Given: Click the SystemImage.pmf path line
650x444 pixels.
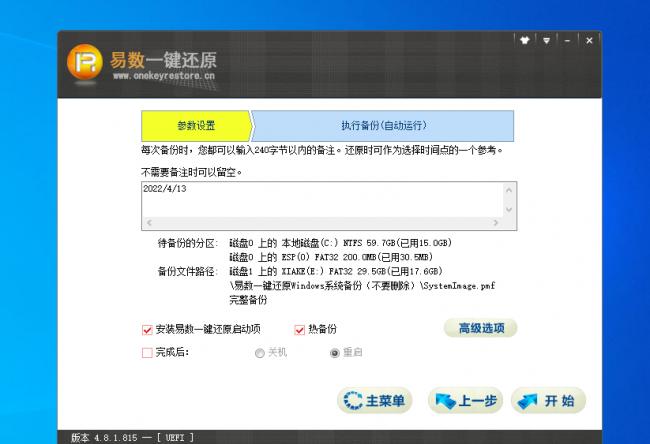Looking at the screenshot, I should click(x=362, y=286).
